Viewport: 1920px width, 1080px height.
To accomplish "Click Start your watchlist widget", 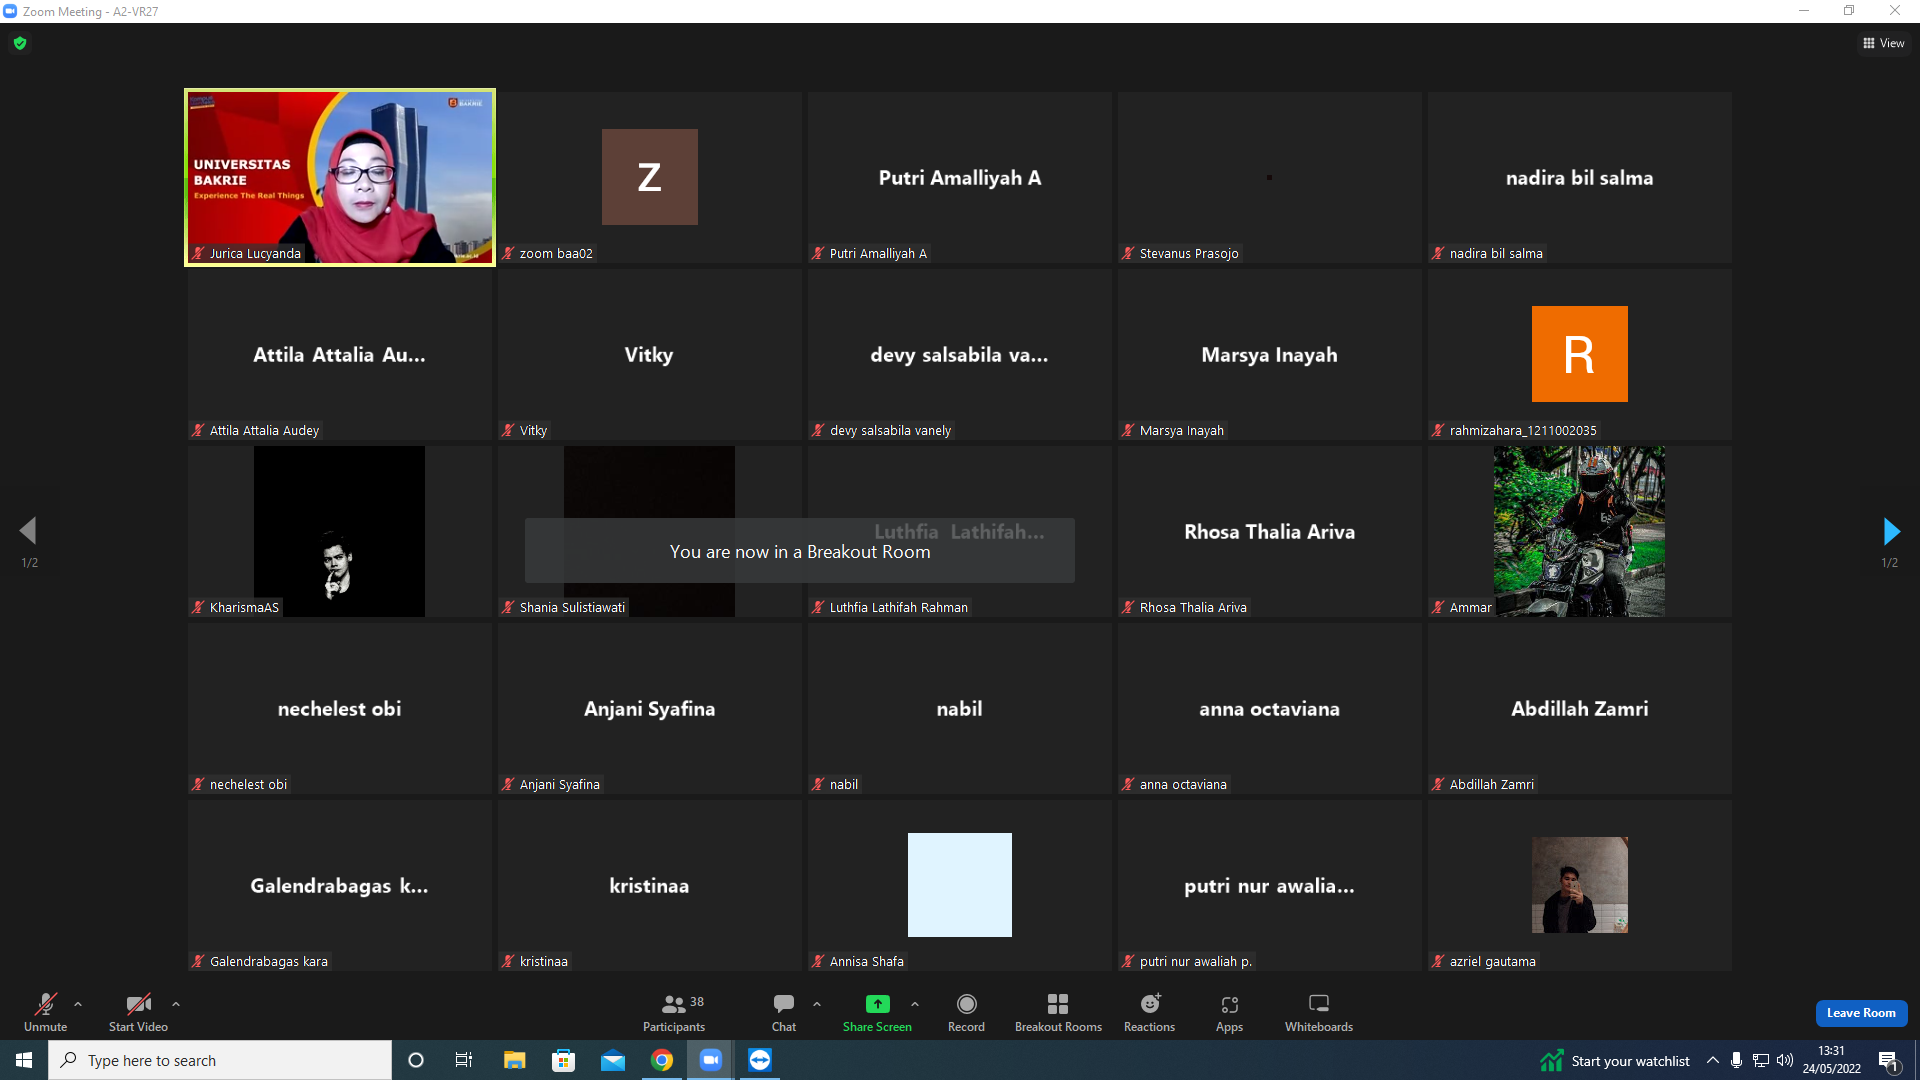I will pyautogui.click(x=1616, y=1060).
